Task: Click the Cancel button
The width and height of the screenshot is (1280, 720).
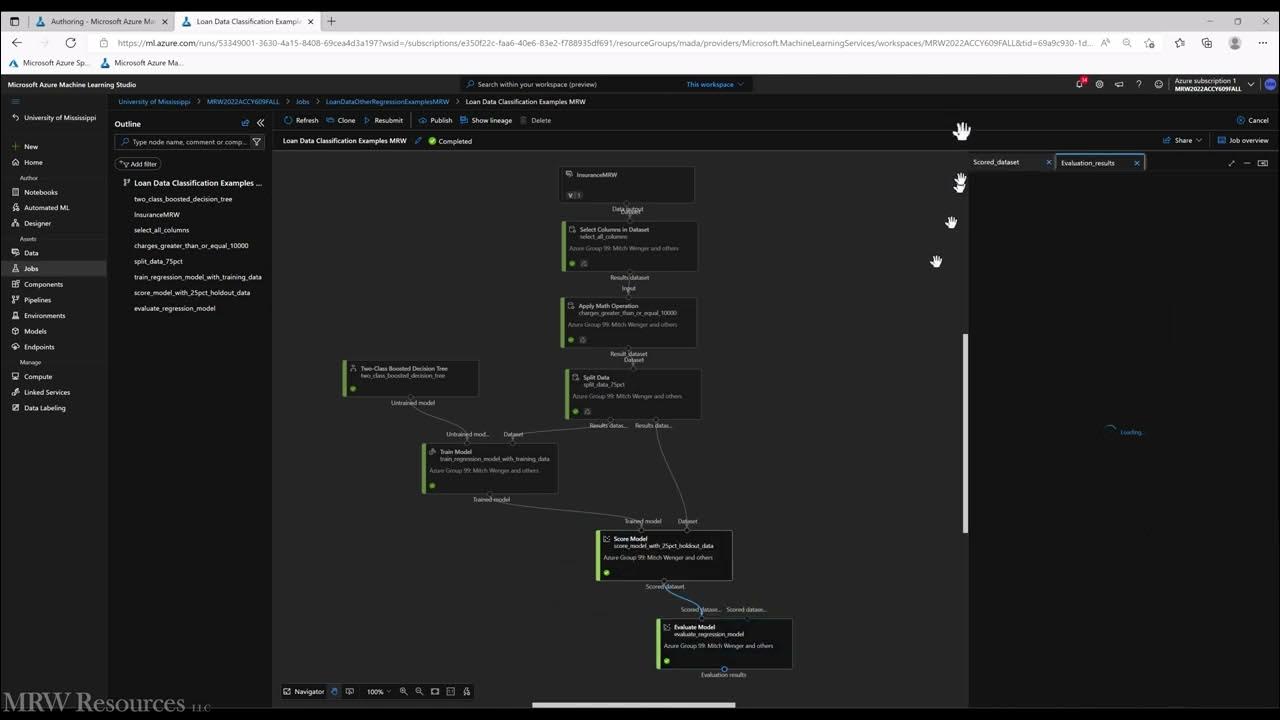Action: (x=1253, y=120)
